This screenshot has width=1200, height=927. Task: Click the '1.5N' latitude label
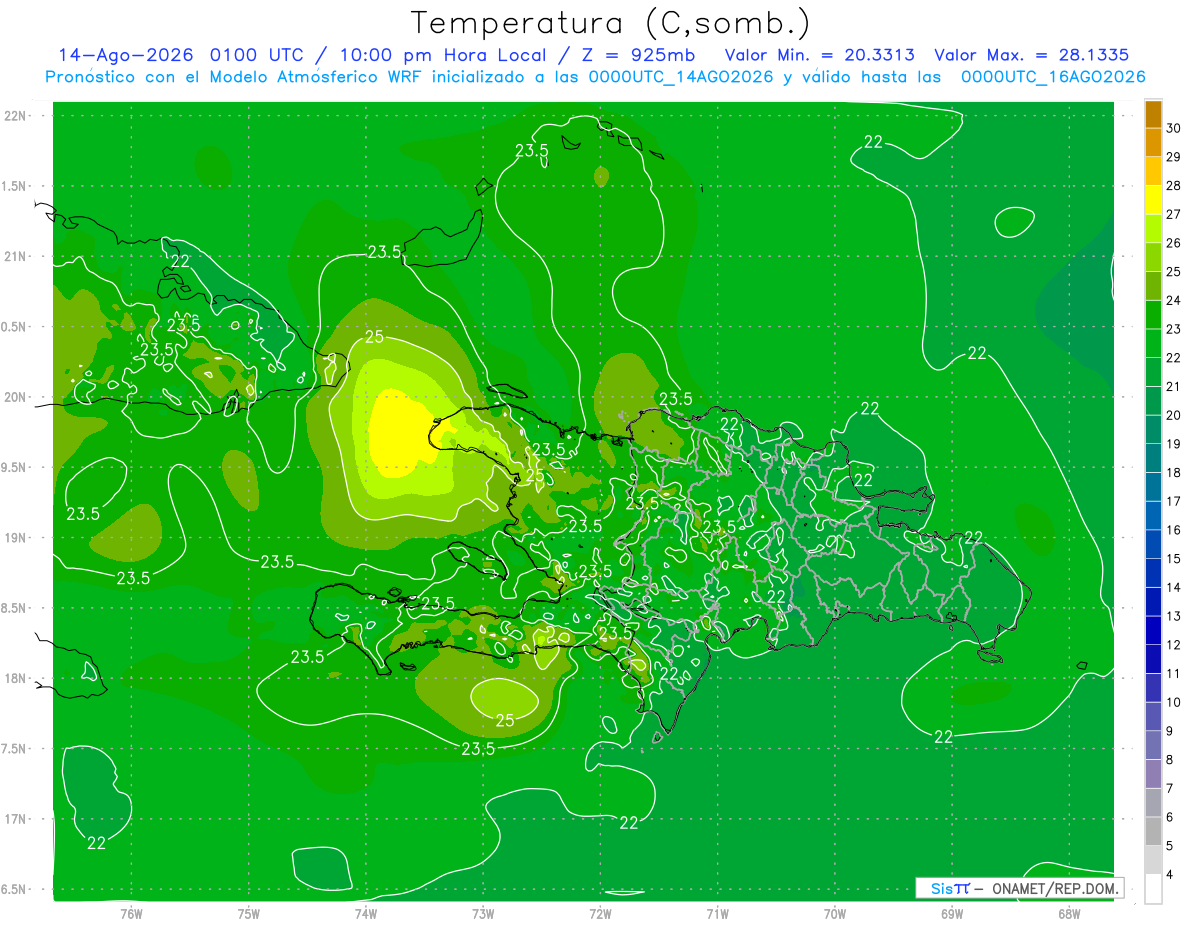click(14, 186)
